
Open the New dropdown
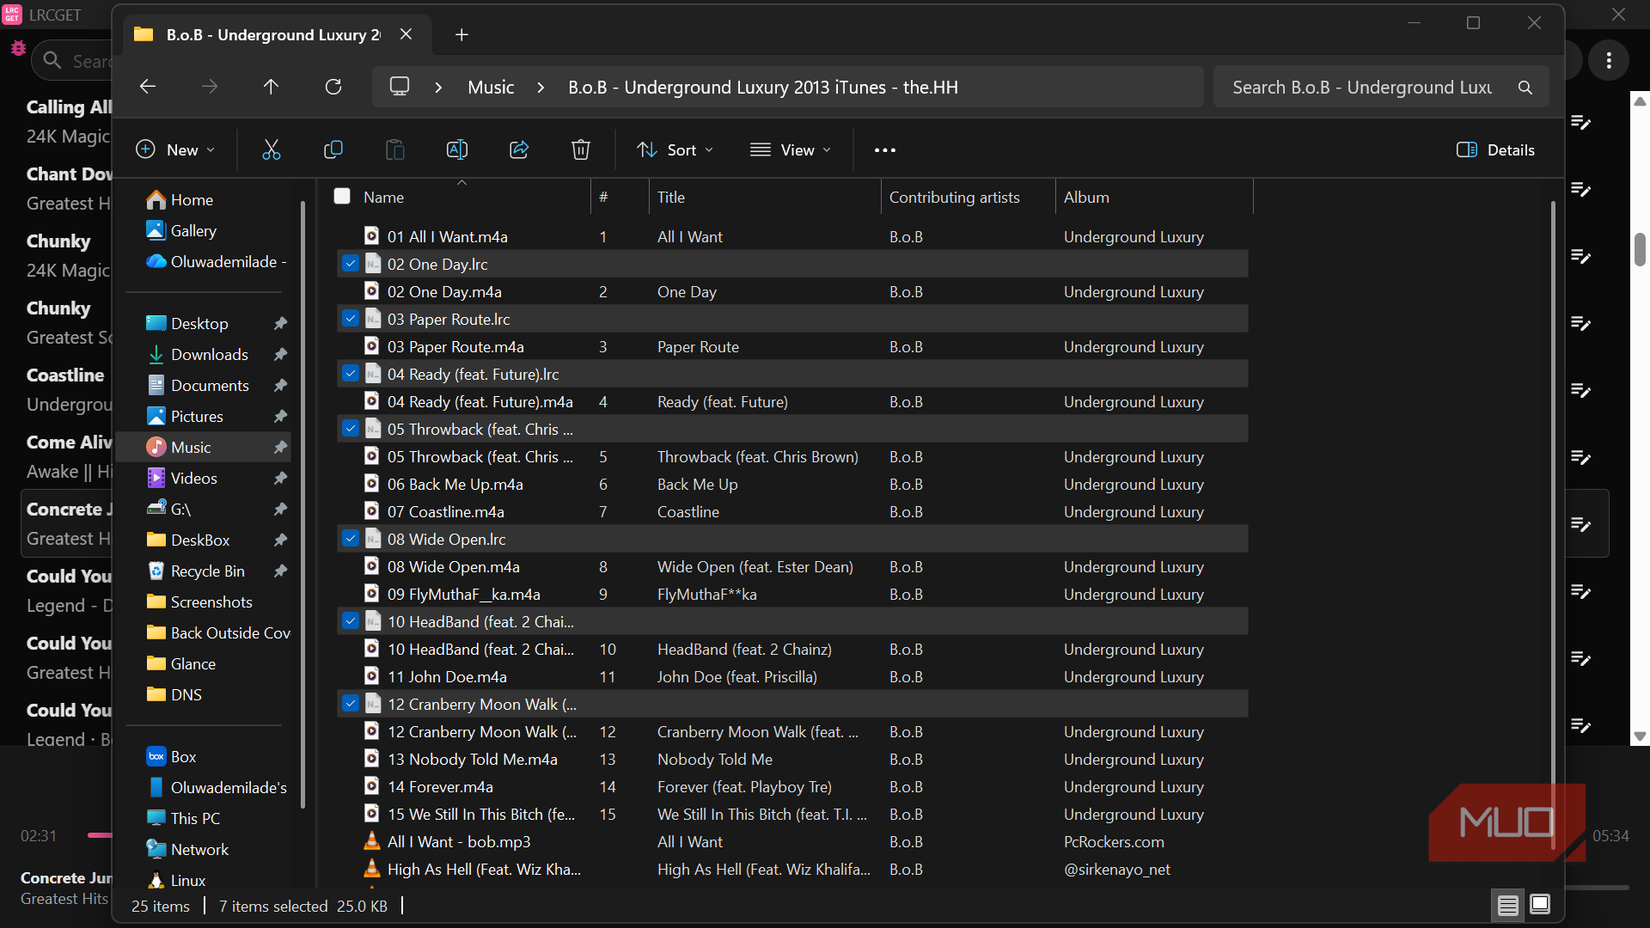coord(175,150)
